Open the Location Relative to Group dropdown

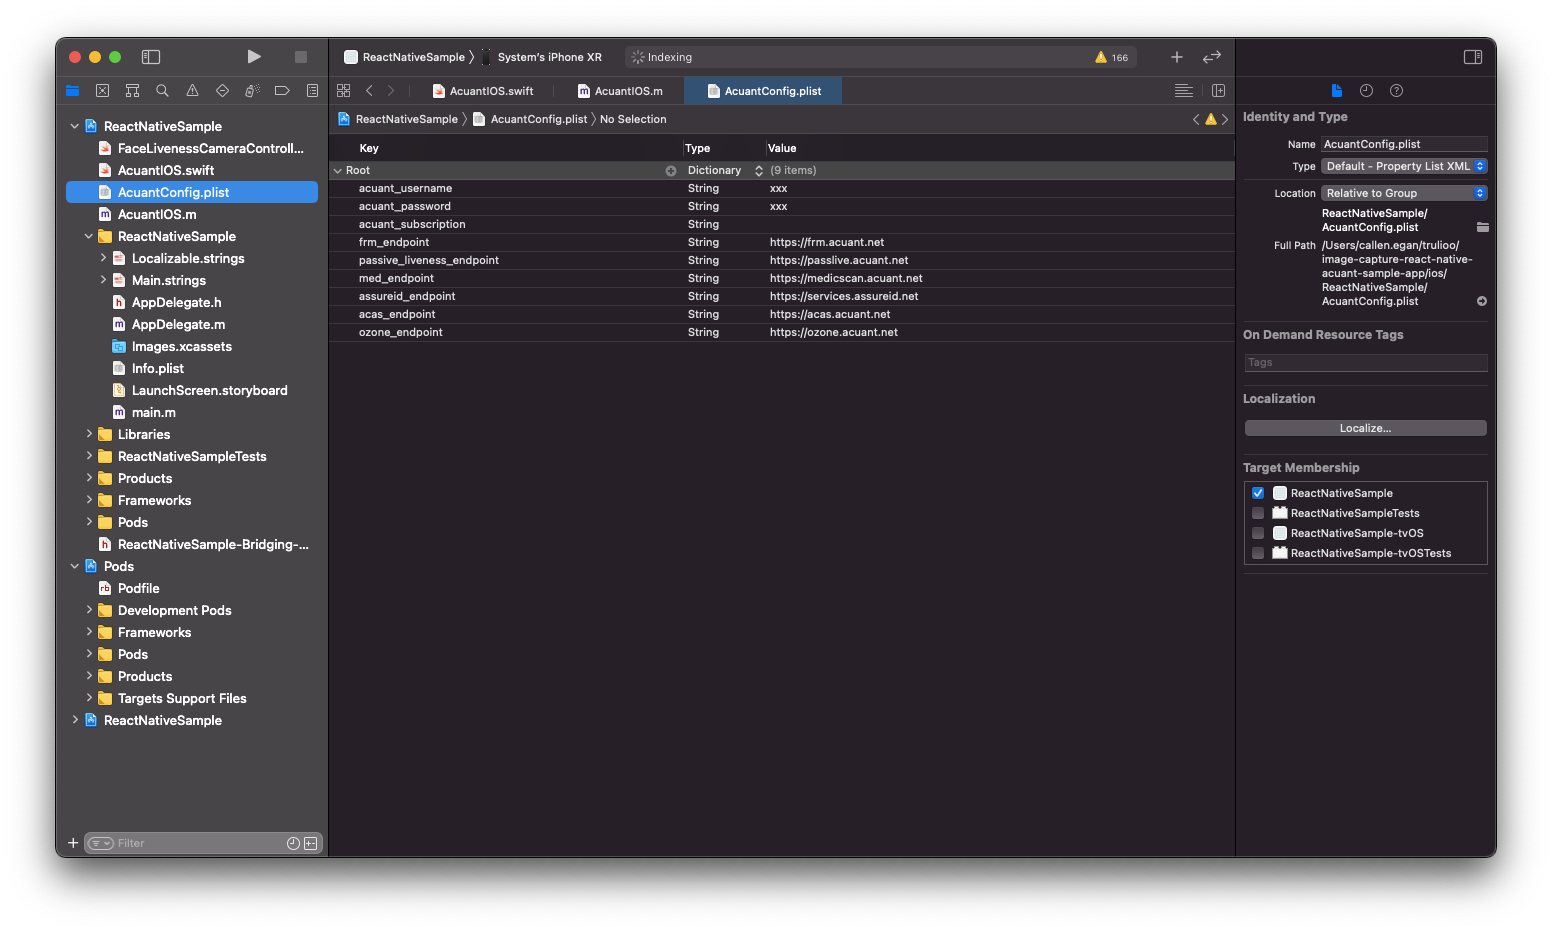tap(1404, 193)
